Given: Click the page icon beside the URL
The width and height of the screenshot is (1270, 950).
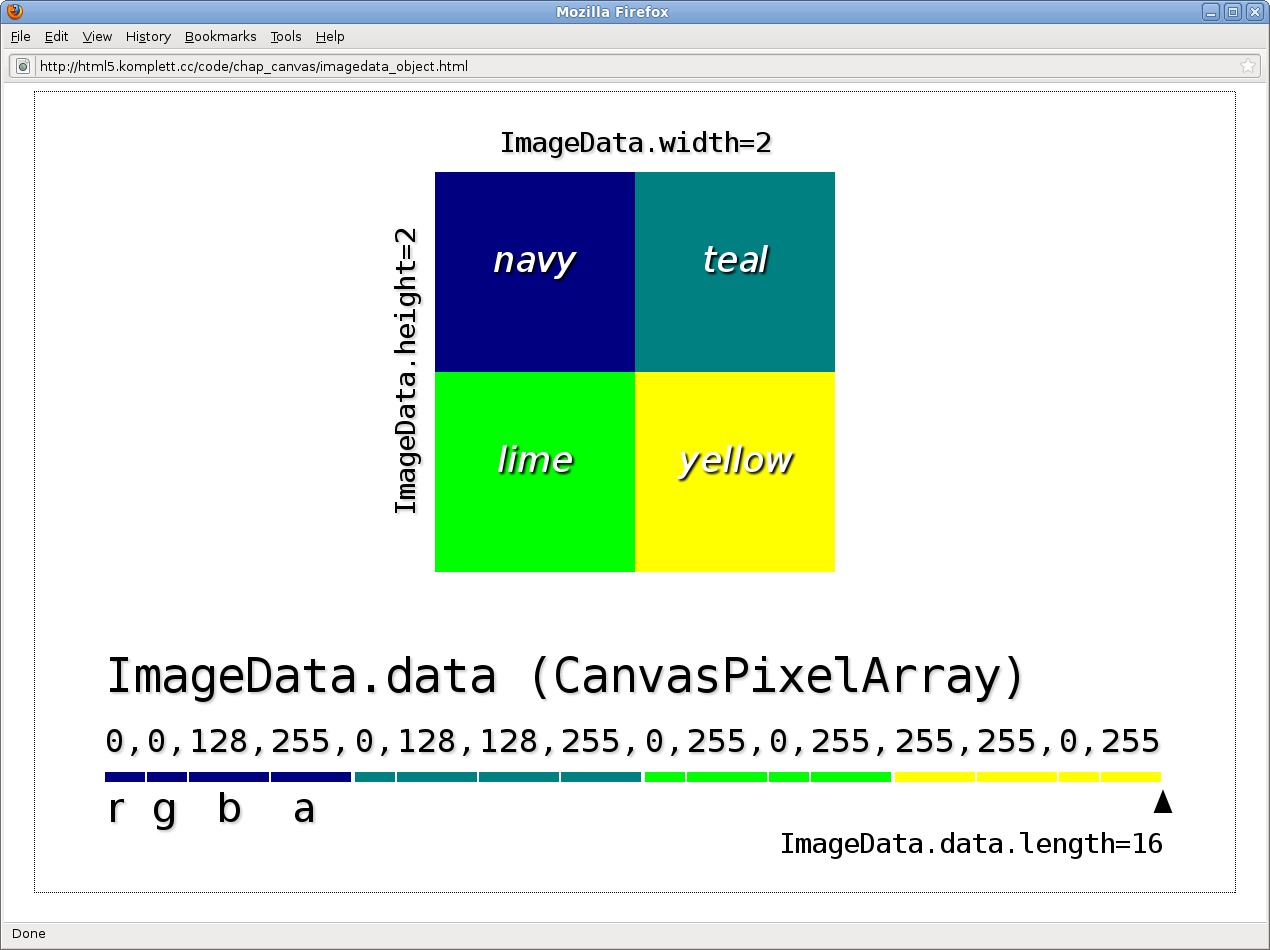Looking at the screenshot, I should [23, 66].
